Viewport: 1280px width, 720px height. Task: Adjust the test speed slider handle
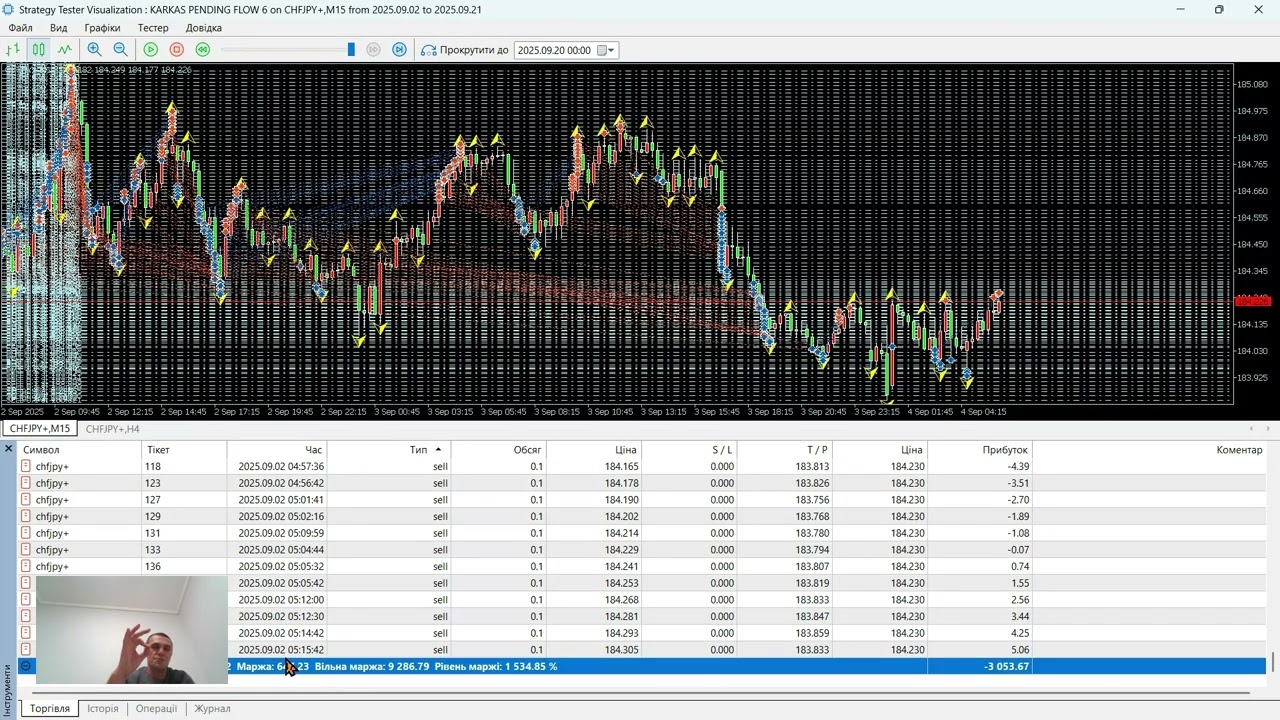click(351, 50)
